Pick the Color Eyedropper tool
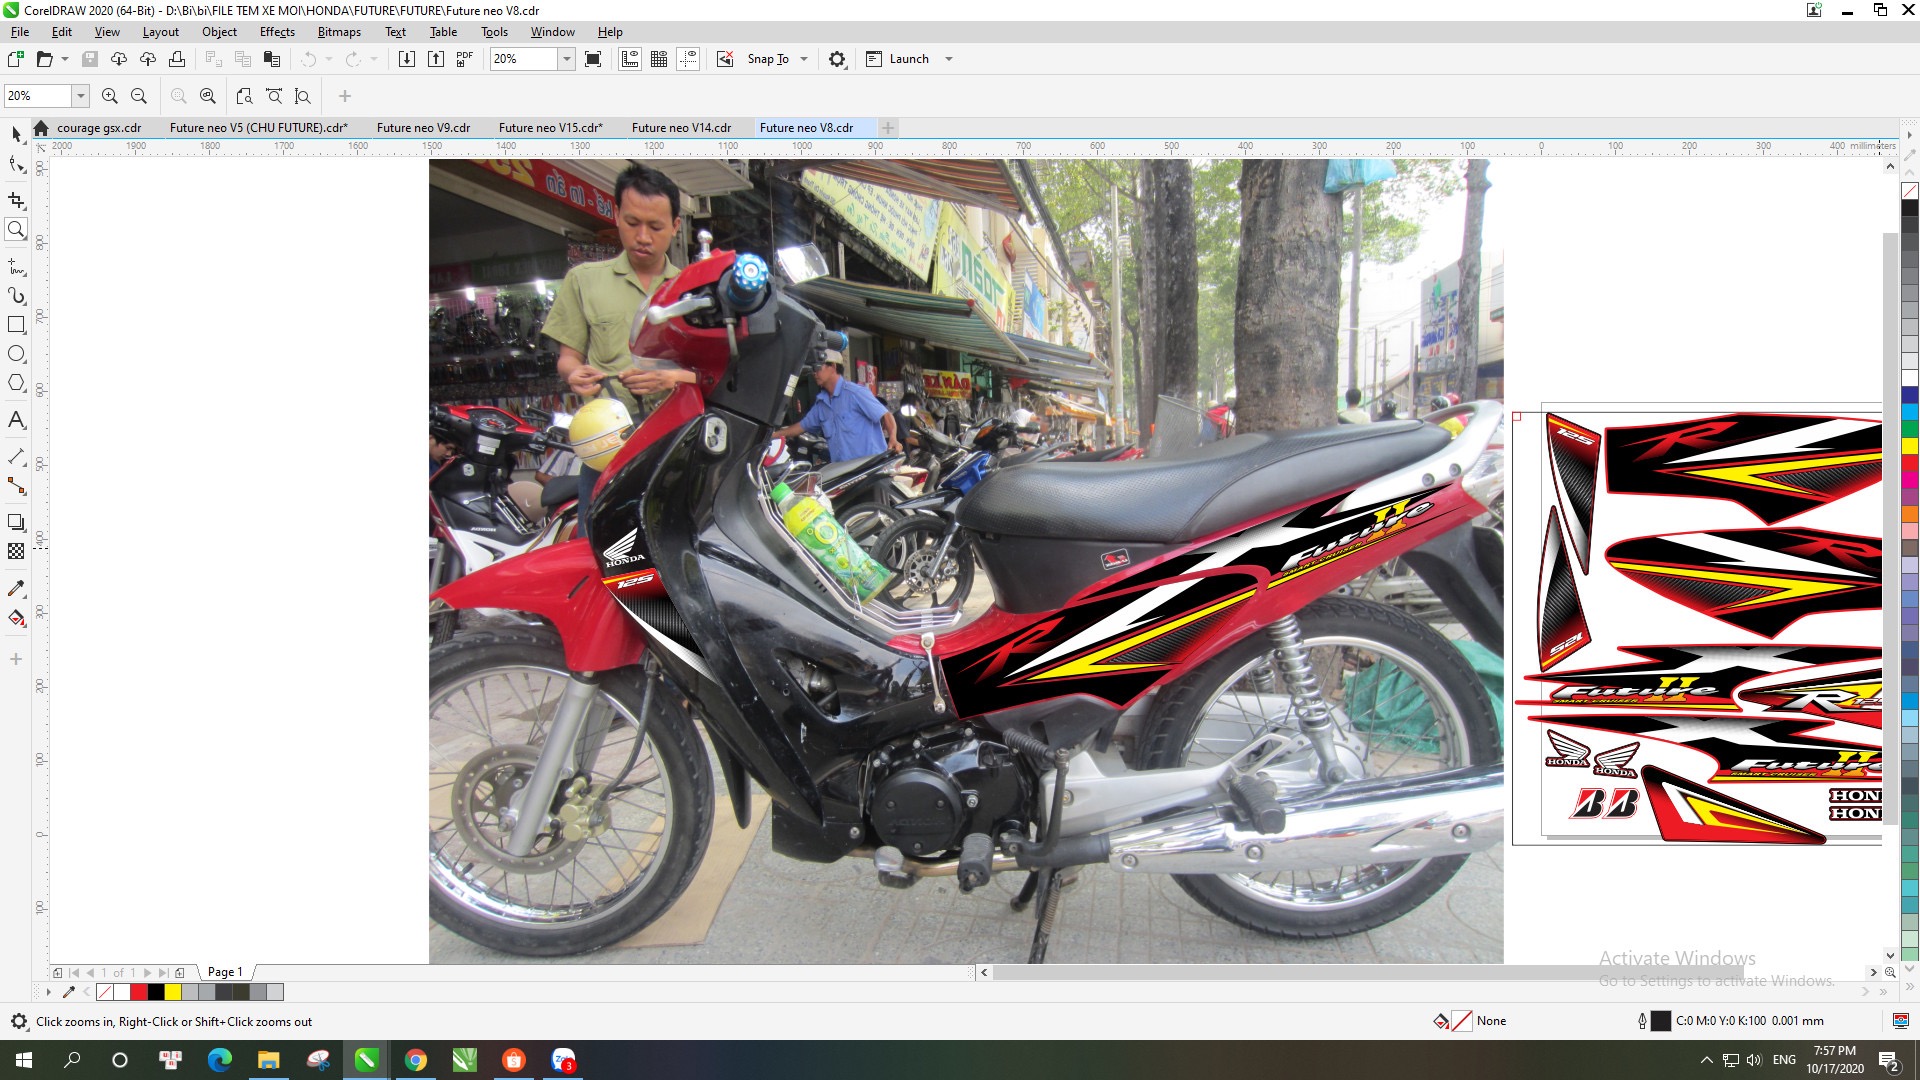The width and height of the screenshot is (1920, 1080). (x=16, y=588)
